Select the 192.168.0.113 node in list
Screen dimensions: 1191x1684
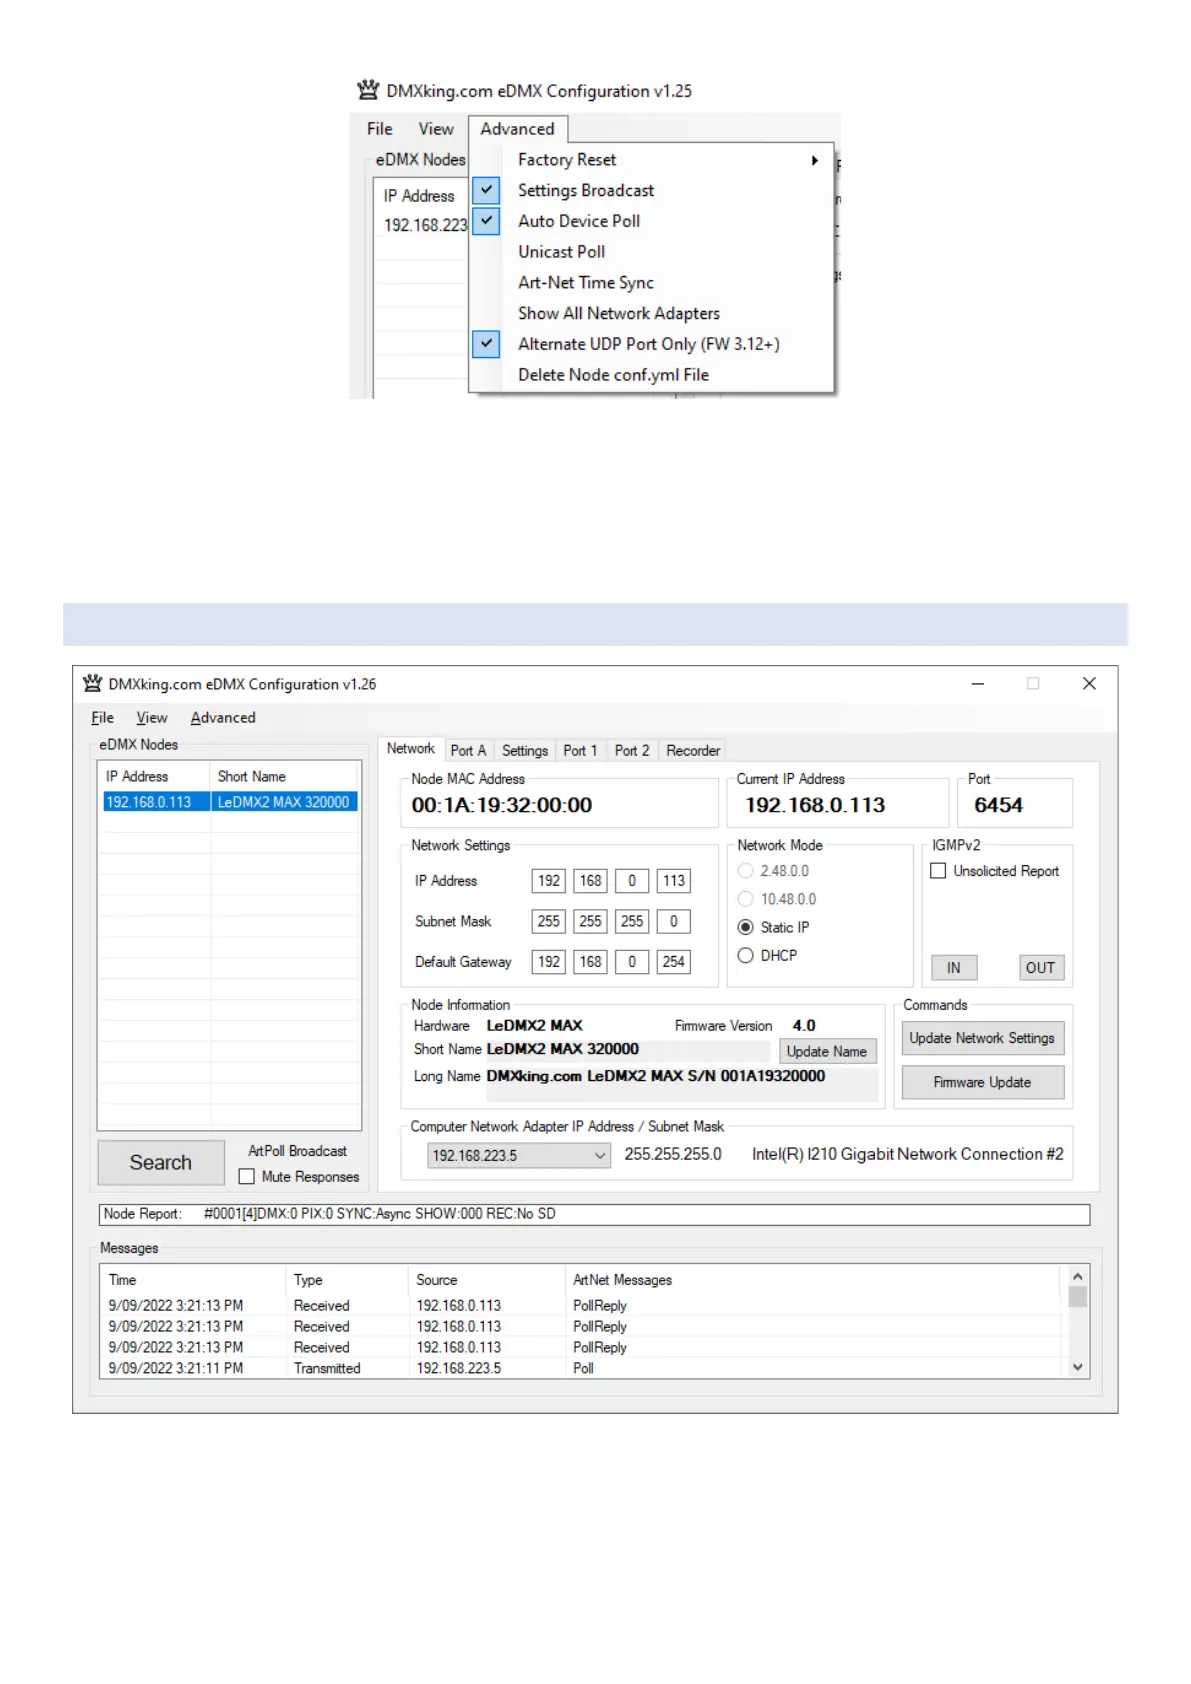pos(150,802)
